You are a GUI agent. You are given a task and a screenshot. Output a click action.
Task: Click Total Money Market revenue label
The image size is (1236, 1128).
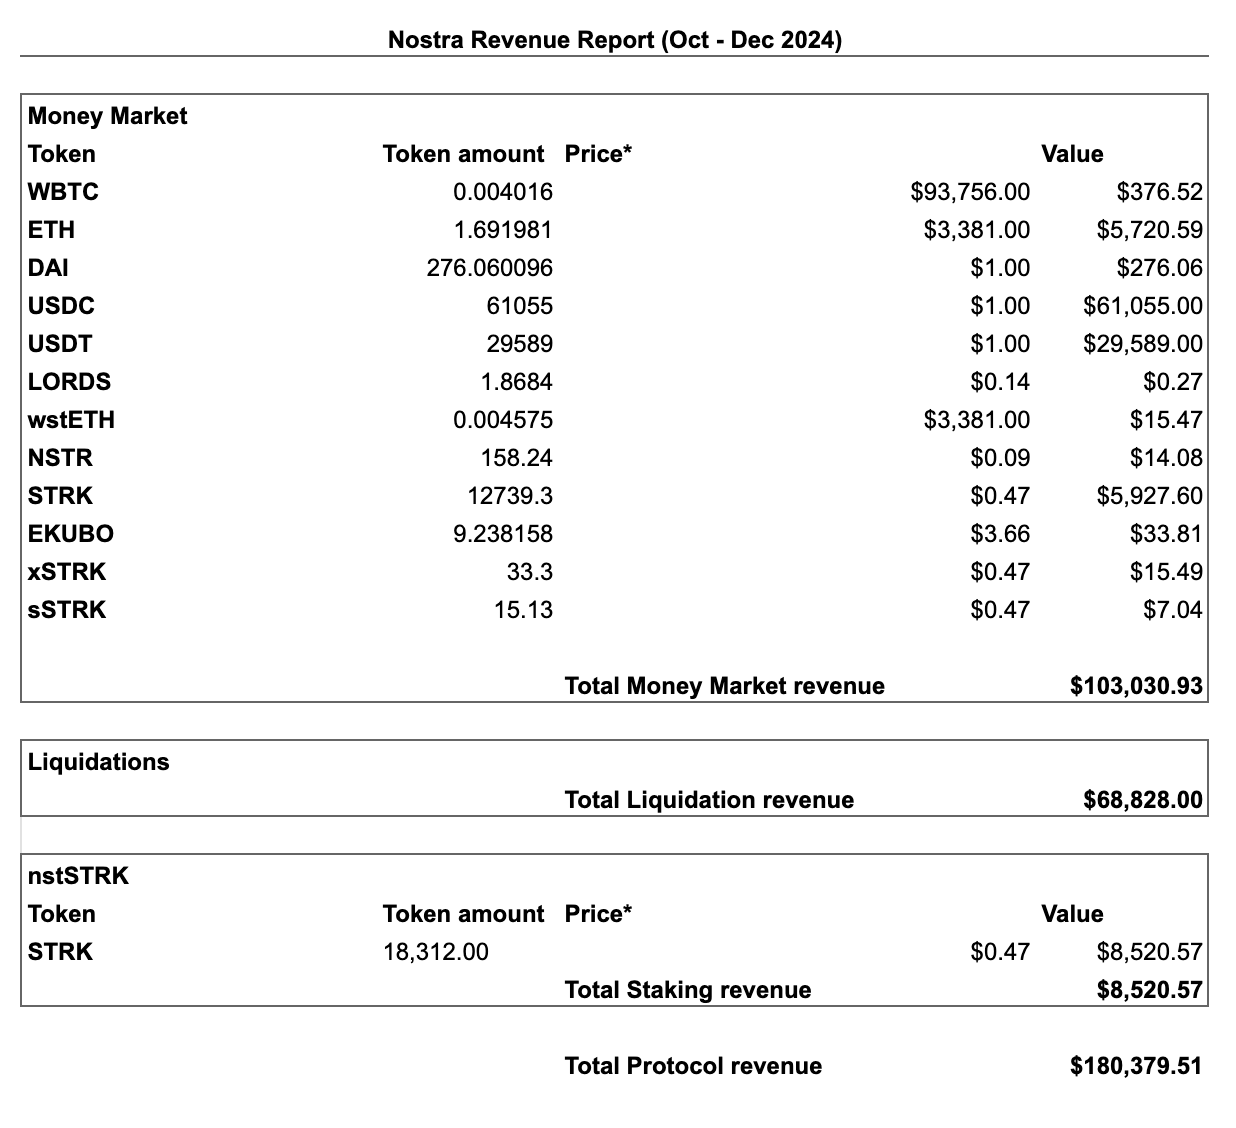724,686
